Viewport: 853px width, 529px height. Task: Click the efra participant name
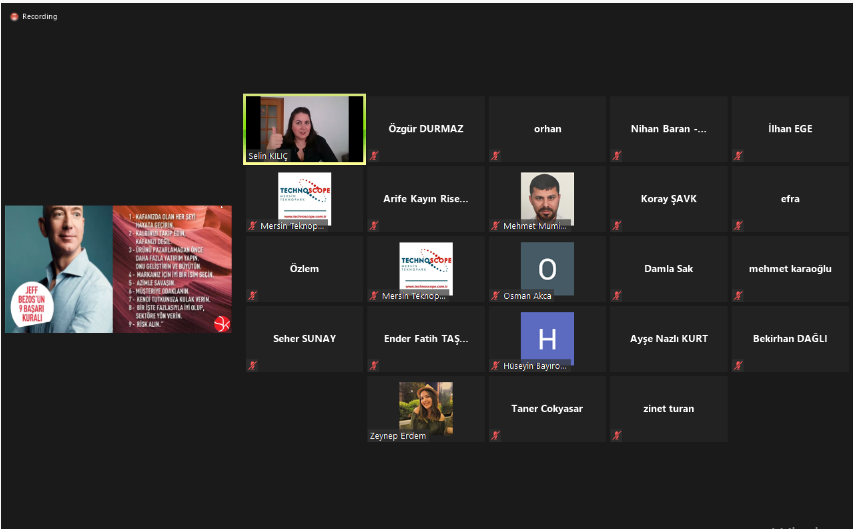coord(790,199)
